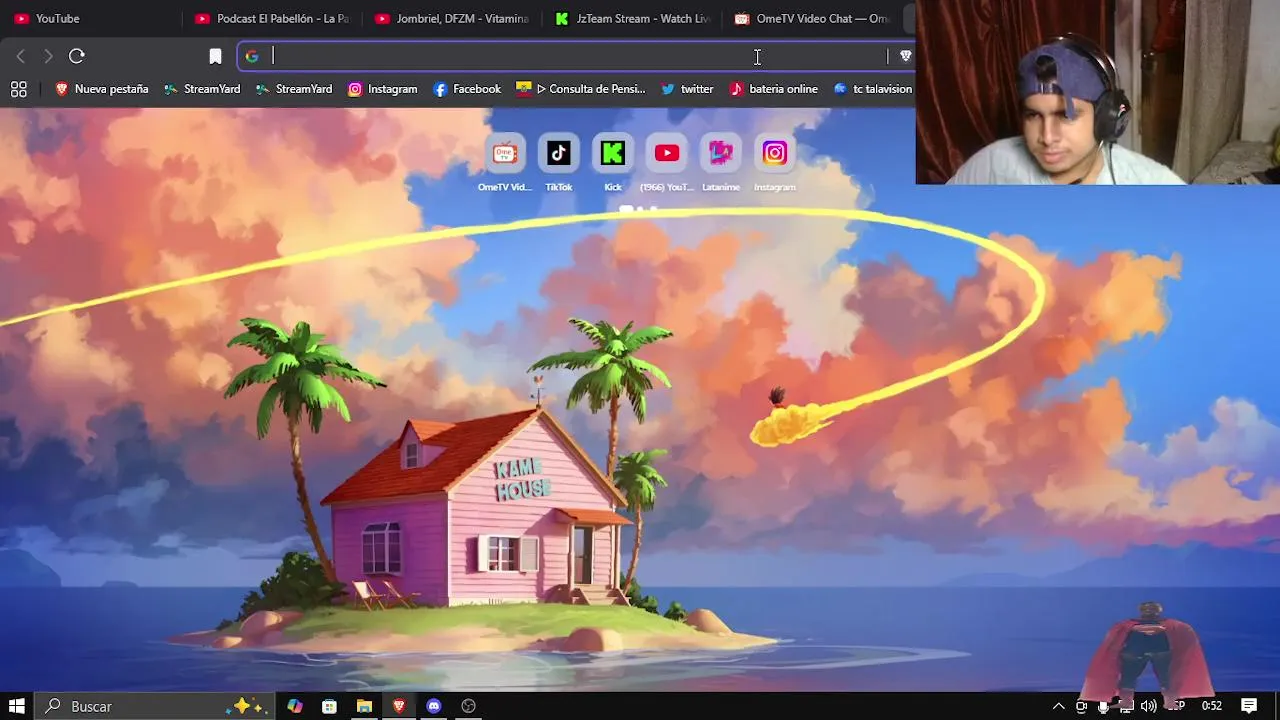Show hidden system tray icons
The image size is (1280, 720).
pyautogui.click(x=1059, y=706)
